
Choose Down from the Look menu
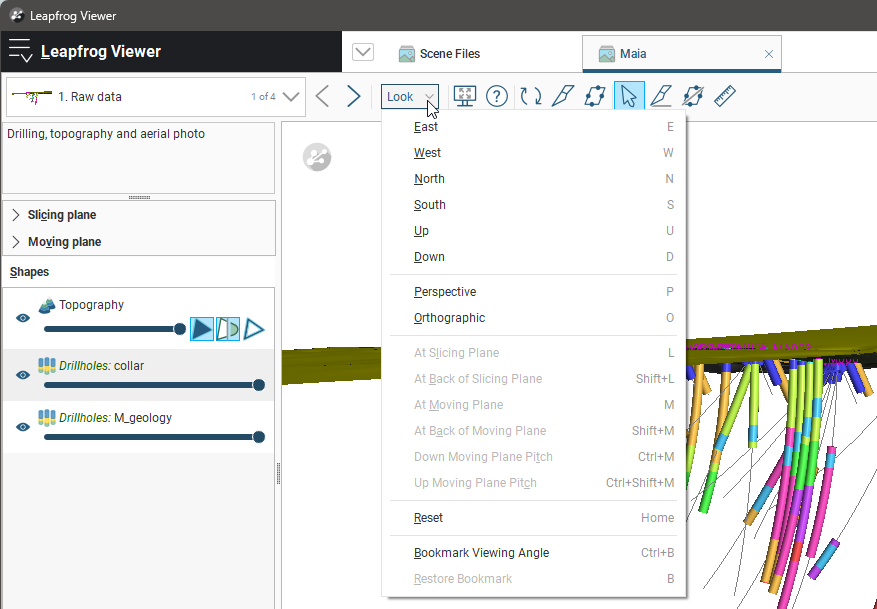coord(534,257)
